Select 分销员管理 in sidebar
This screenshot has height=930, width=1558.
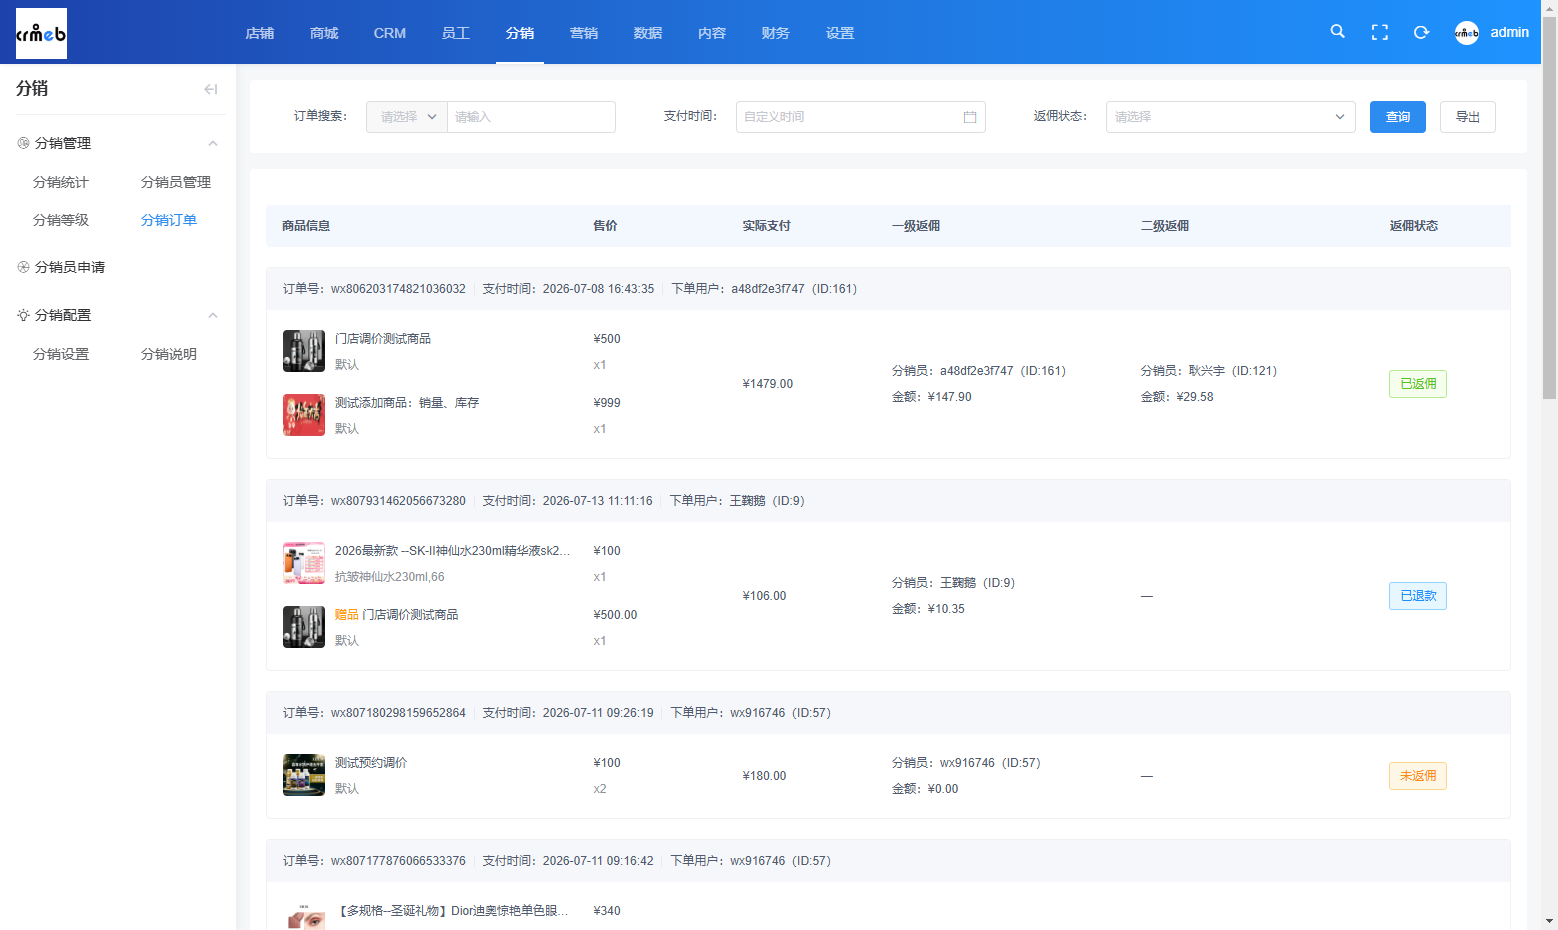point(176,182)
